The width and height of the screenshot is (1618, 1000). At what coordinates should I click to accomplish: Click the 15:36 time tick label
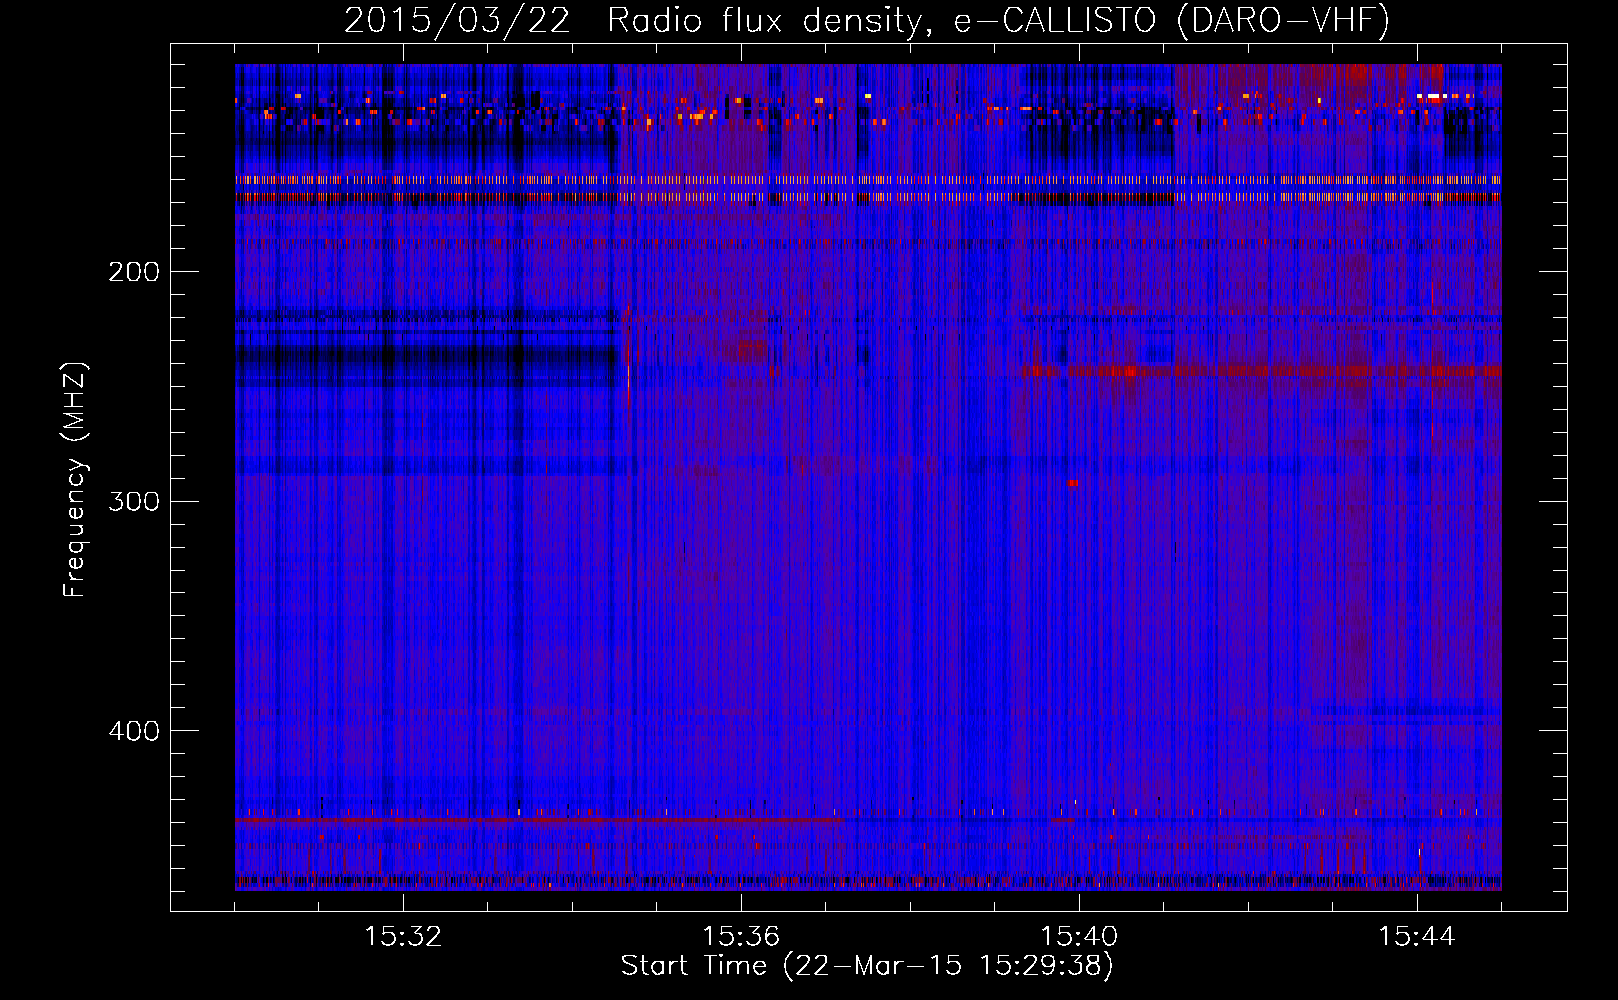[x=741, y=937]
